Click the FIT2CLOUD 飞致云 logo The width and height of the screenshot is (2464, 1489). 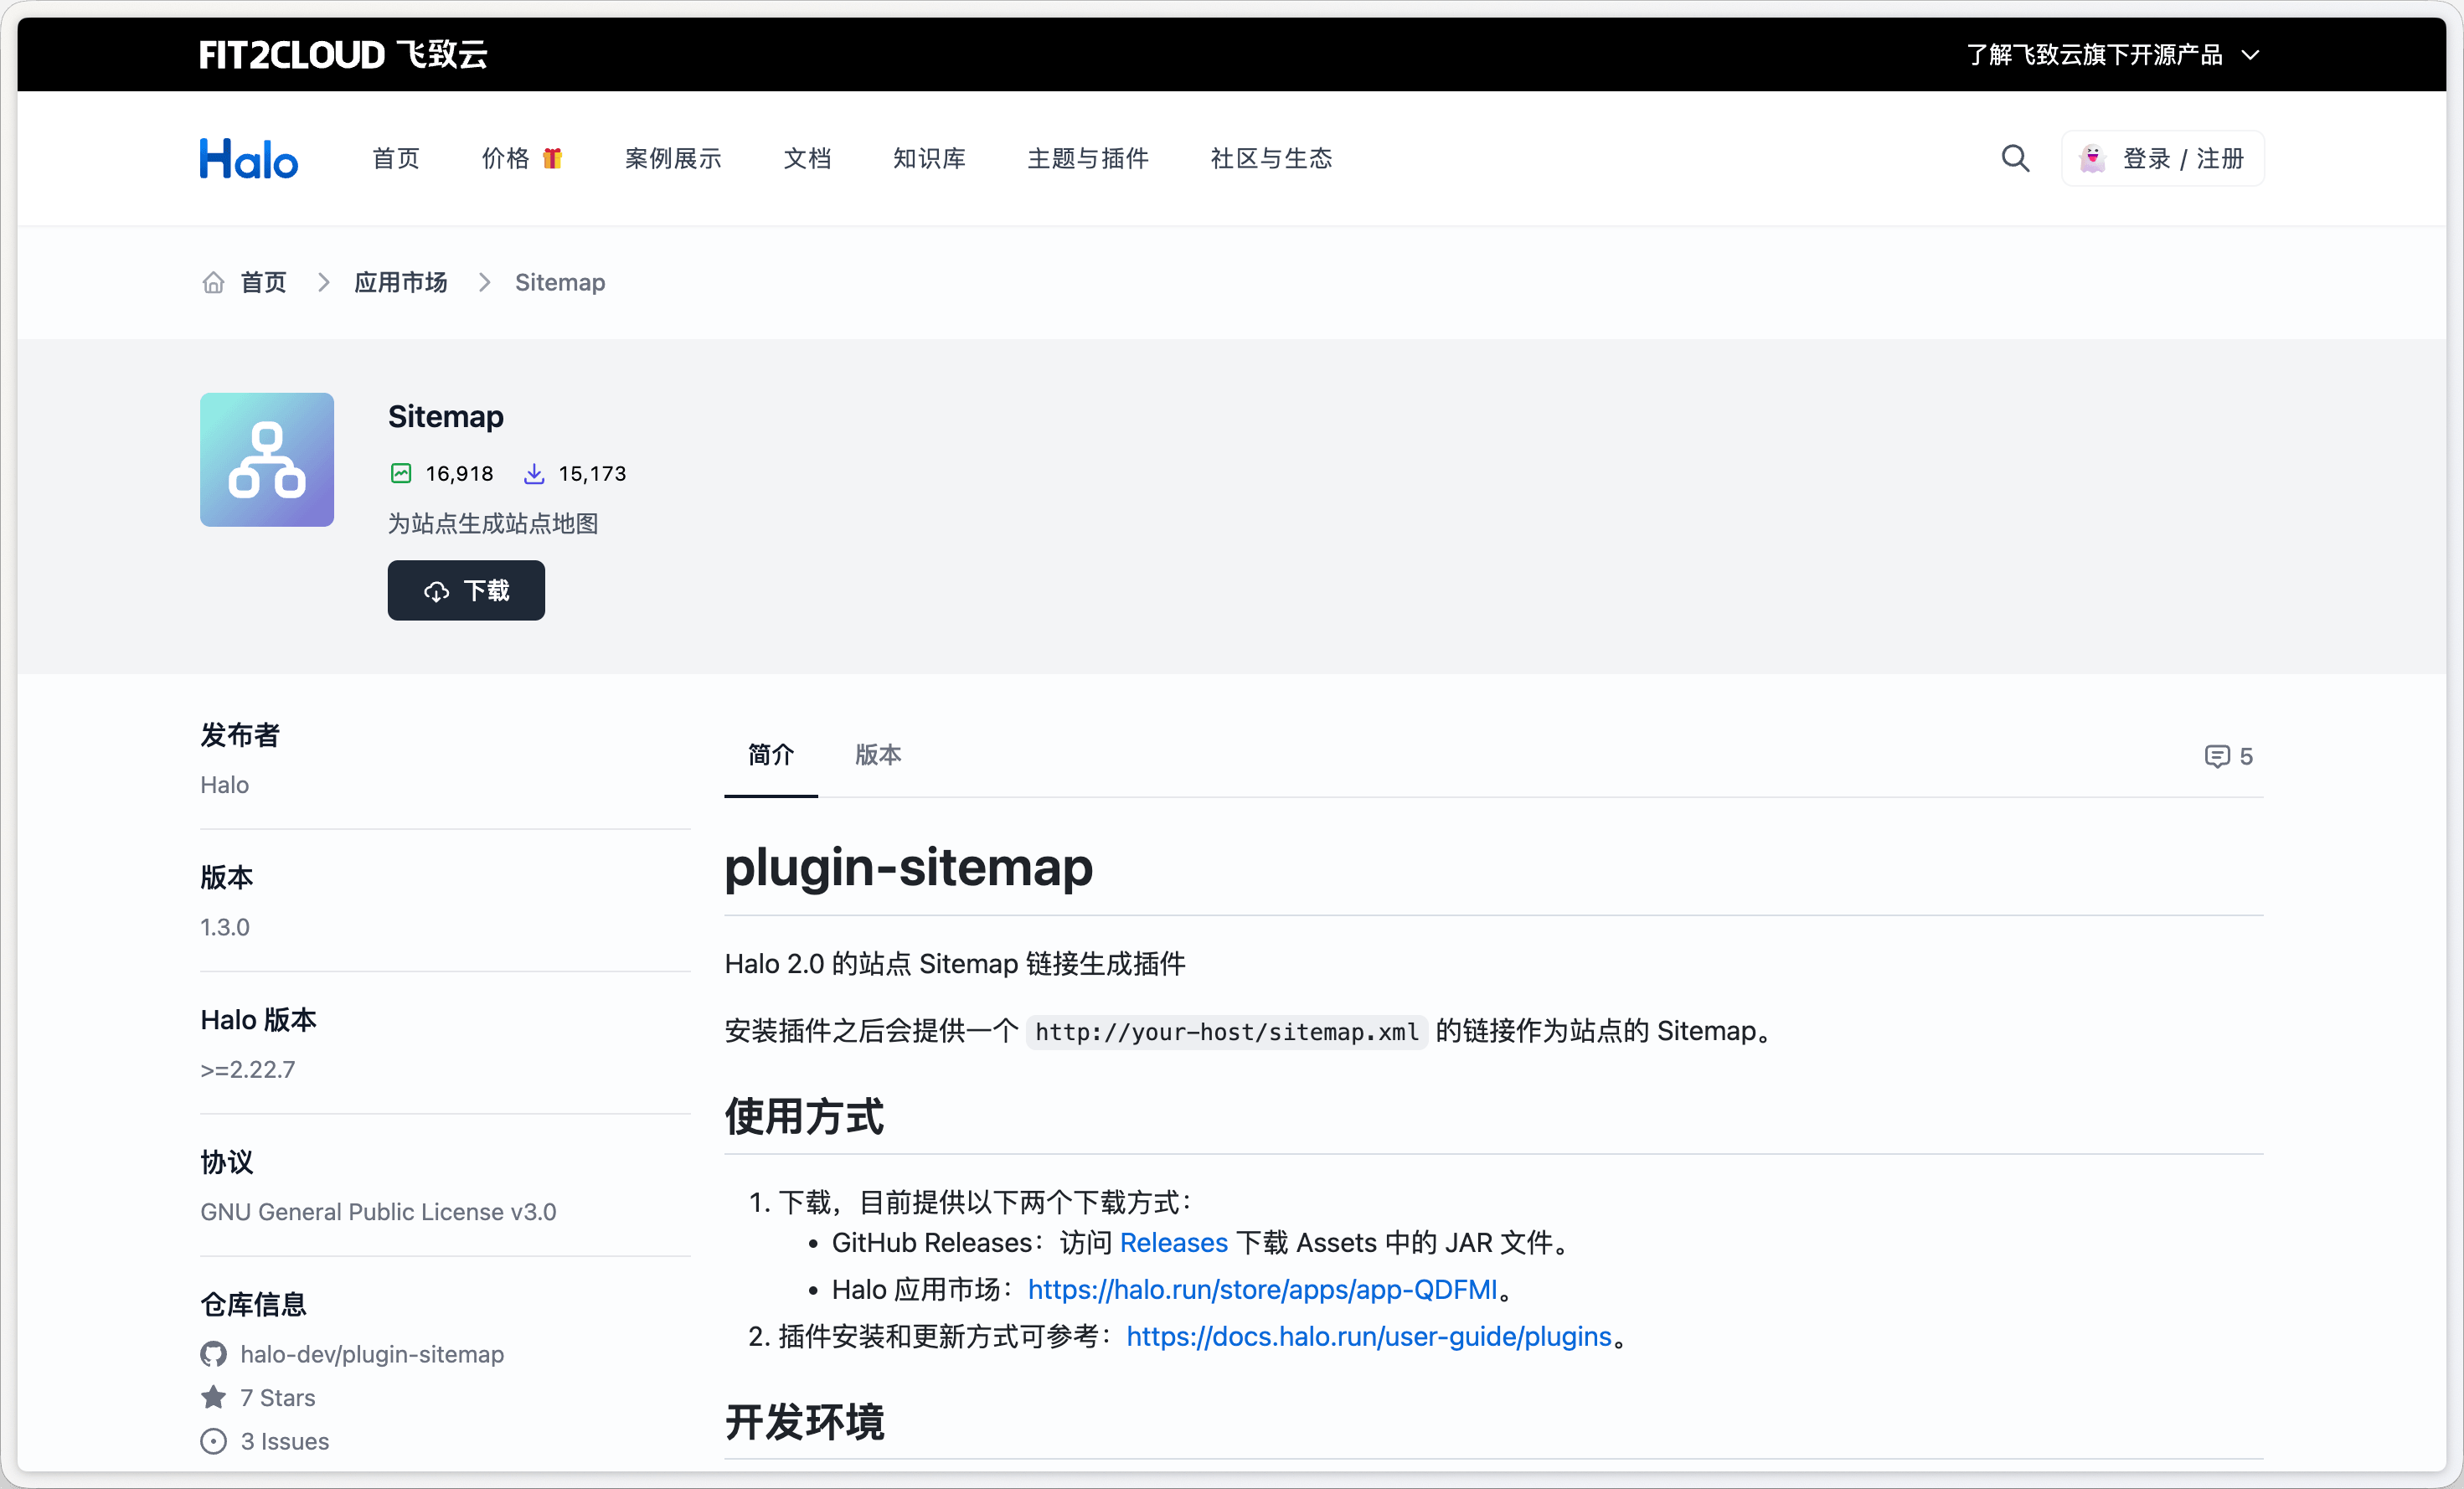(x=343, y=54)
